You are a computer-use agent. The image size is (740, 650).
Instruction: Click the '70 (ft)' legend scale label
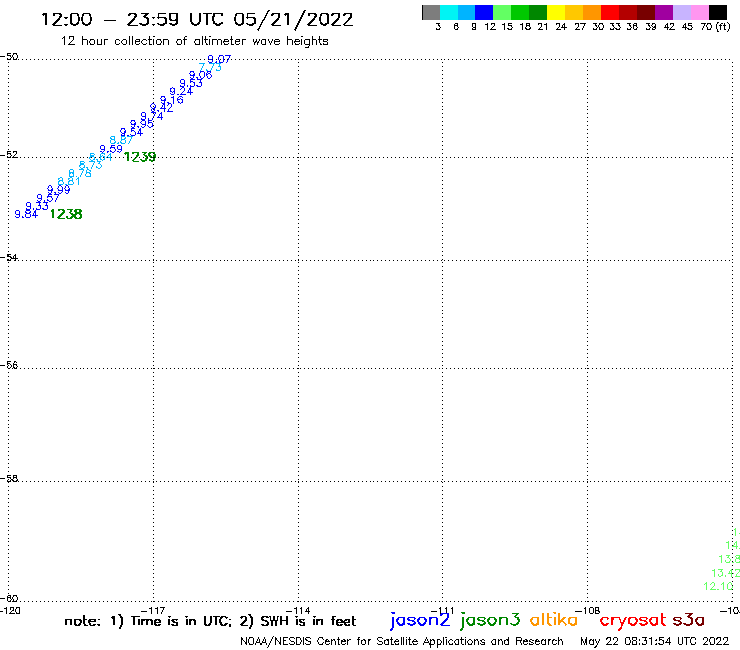(x=715, y=27)
